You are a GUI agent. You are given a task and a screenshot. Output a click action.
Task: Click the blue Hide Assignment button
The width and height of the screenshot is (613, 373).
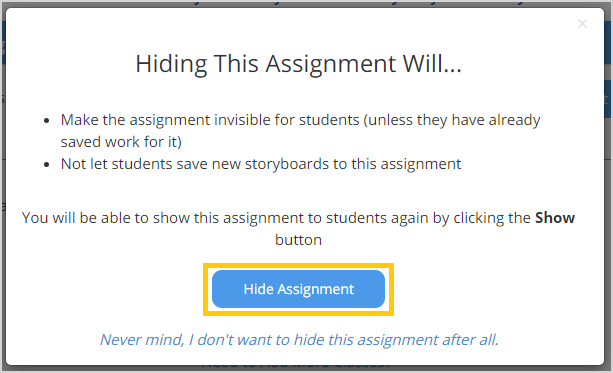(298, 289)
